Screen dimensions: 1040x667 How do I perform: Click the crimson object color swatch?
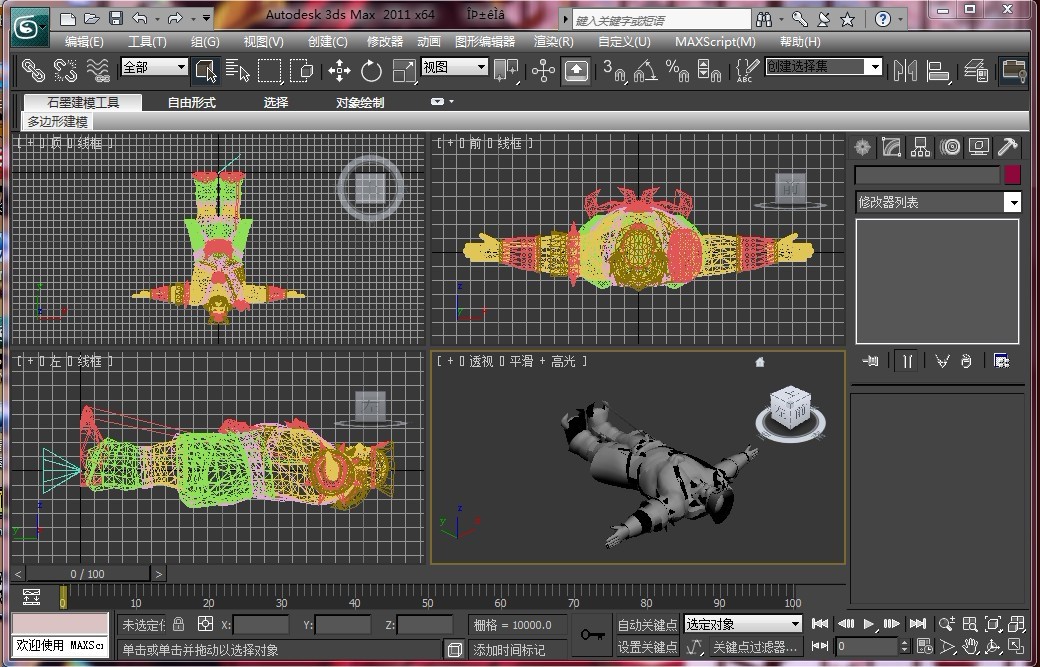click(x=1012, y=174)
